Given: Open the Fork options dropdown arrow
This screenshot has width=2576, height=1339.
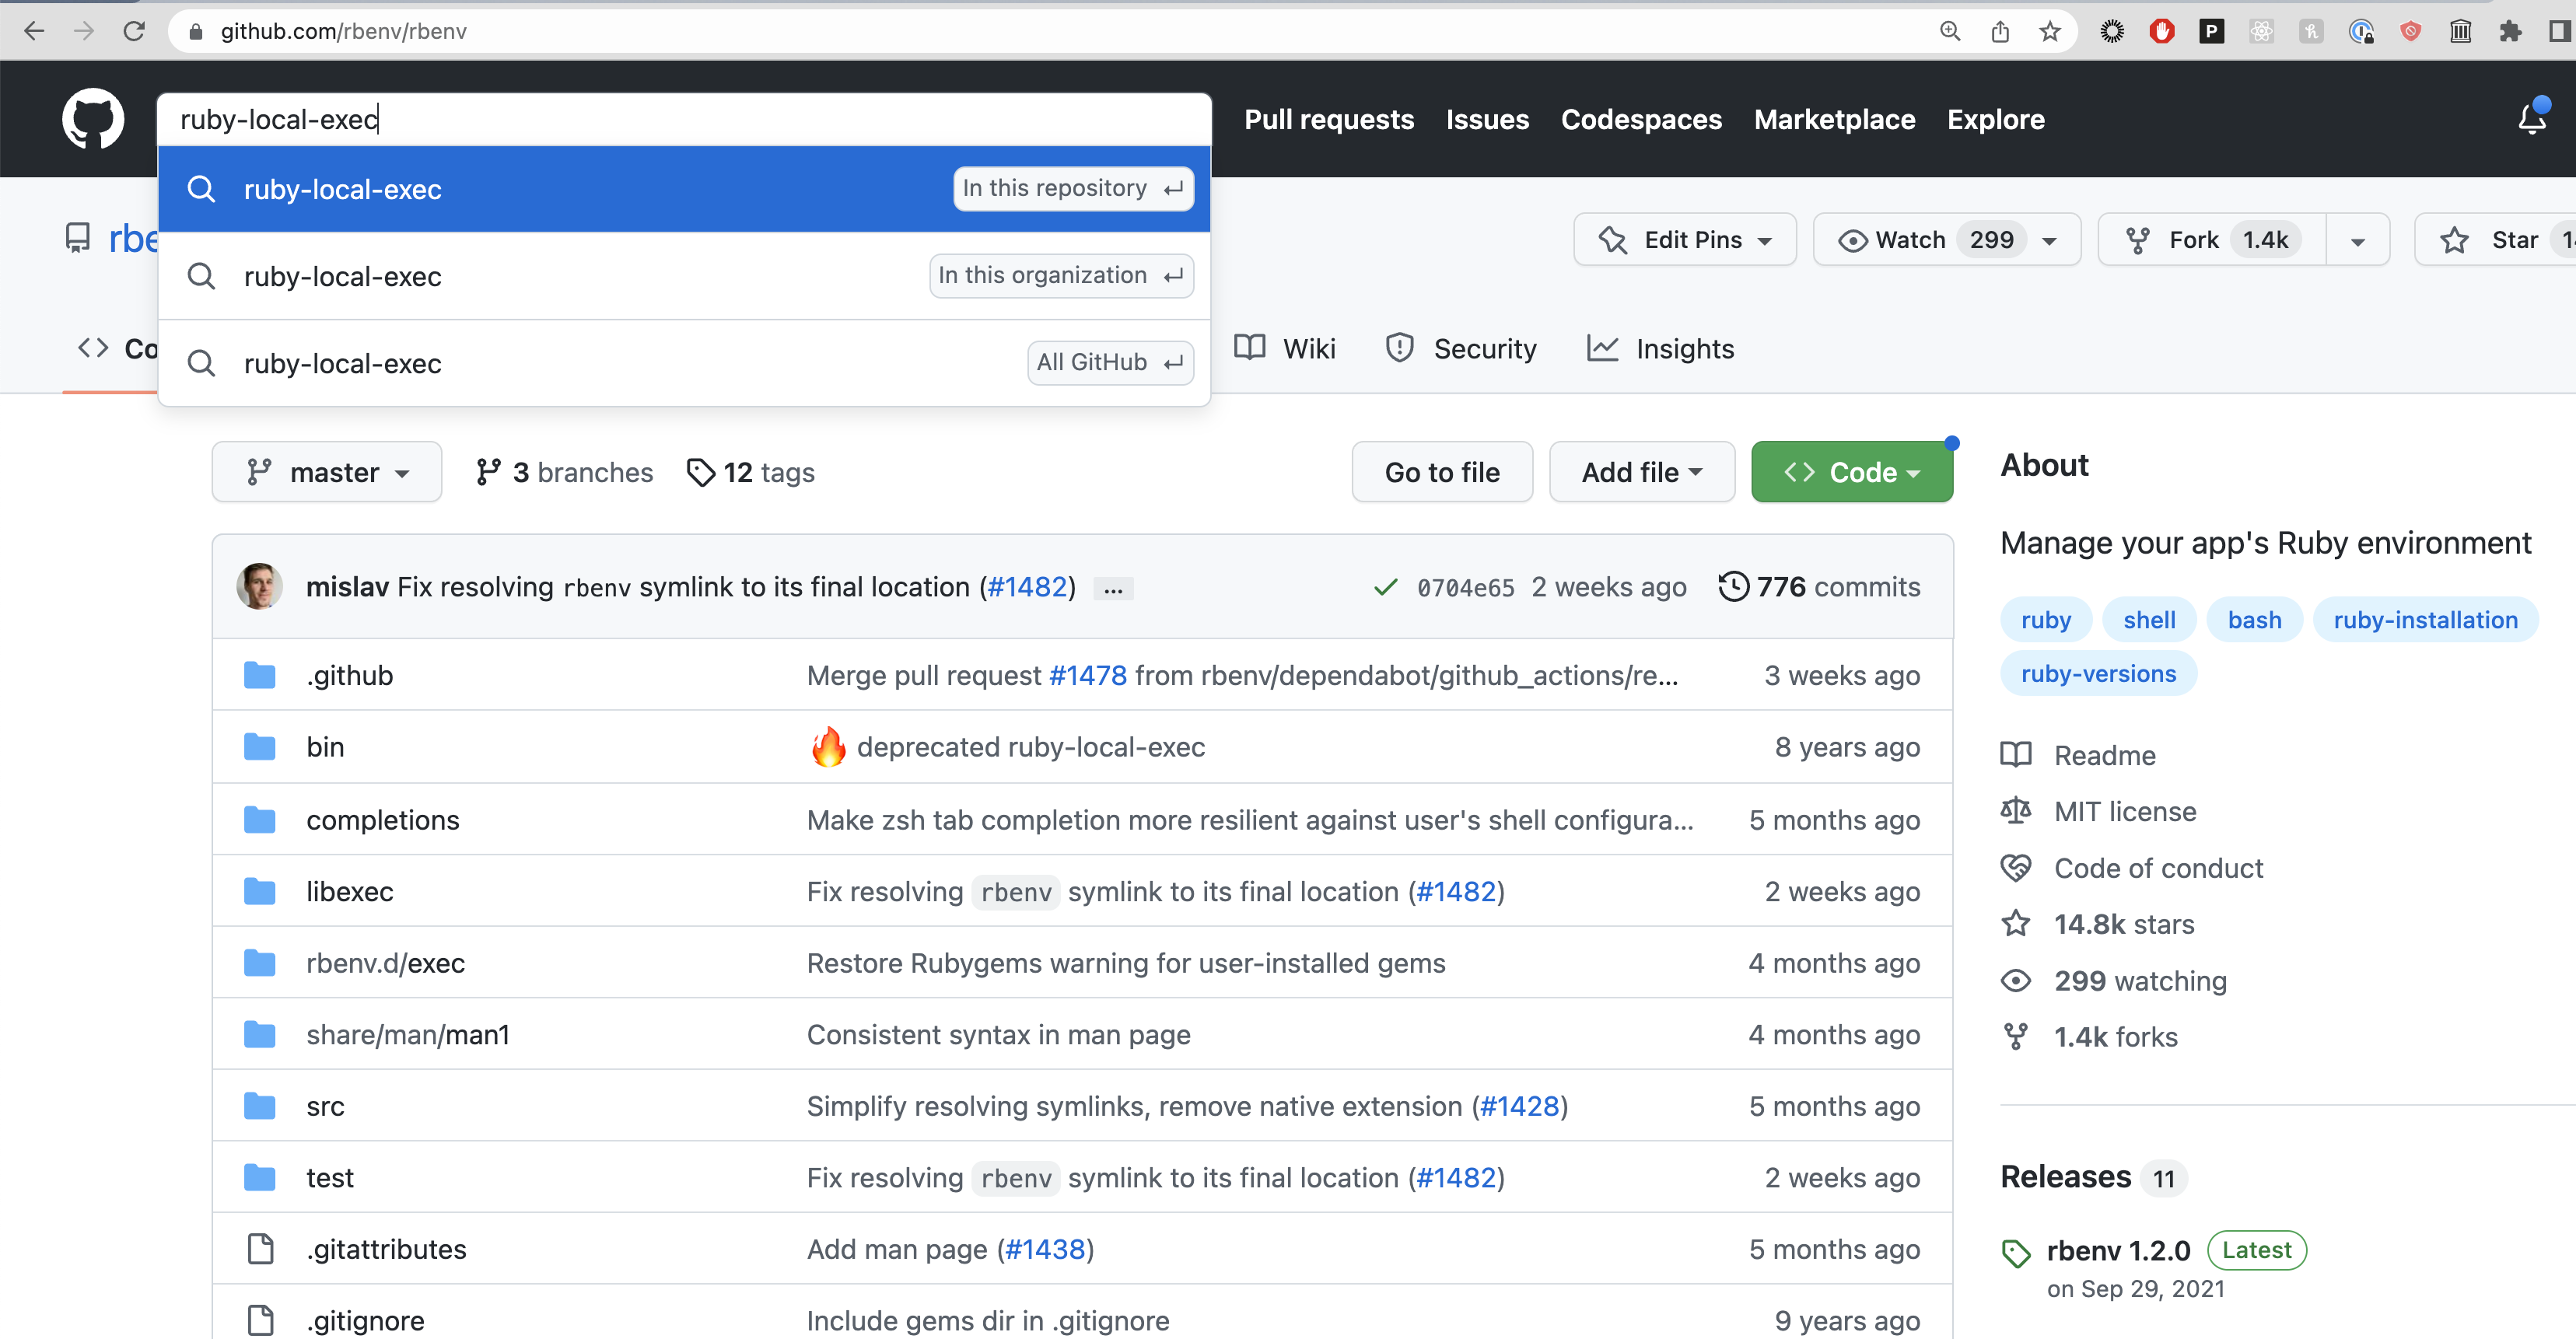Looking at the screenshot, I should click(2357, 241).
